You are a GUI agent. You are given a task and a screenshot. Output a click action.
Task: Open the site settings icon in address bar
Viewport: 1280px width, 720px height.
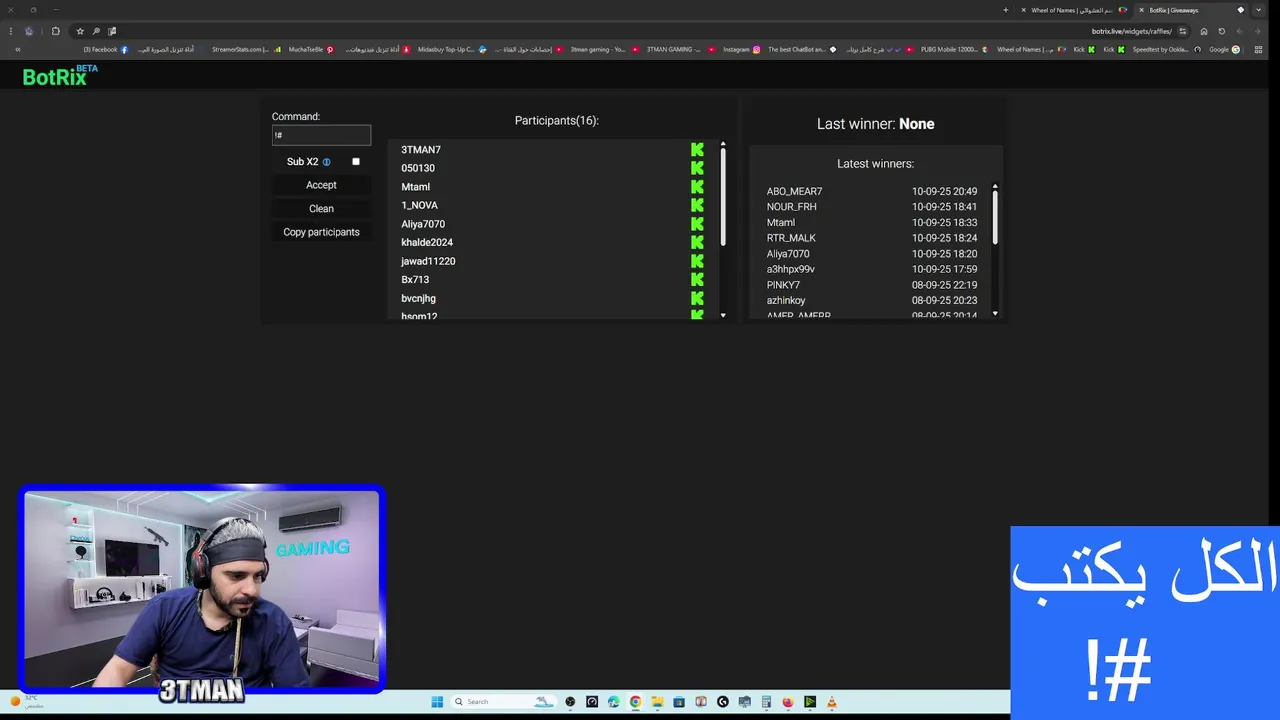[1183, 31]
